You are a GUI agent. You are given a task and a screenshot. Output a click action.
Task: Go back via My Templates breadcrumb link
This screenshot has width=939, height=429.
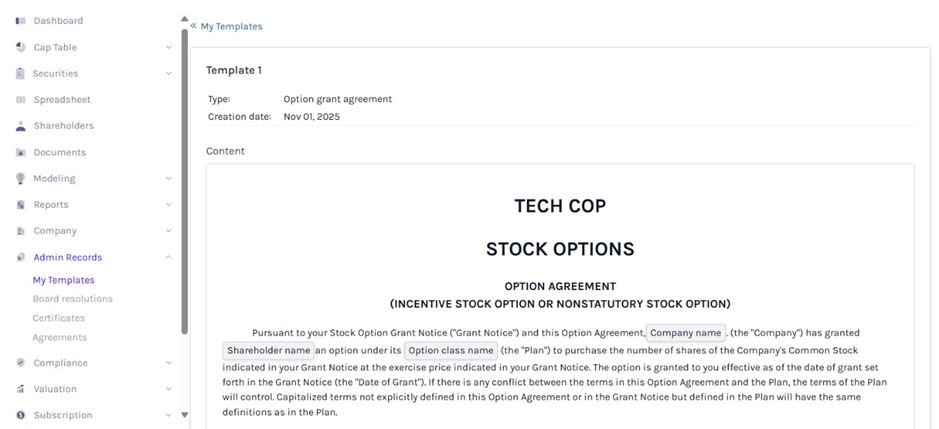(x=231, y=26)
